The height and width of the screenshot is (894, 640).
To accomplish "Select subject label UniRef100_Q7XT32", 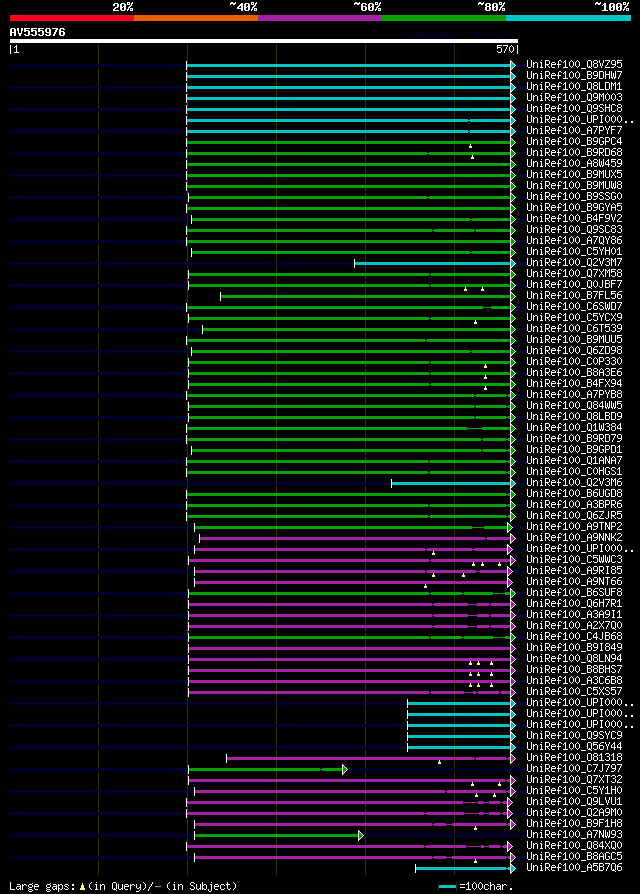I will click(x=574, y=780).
